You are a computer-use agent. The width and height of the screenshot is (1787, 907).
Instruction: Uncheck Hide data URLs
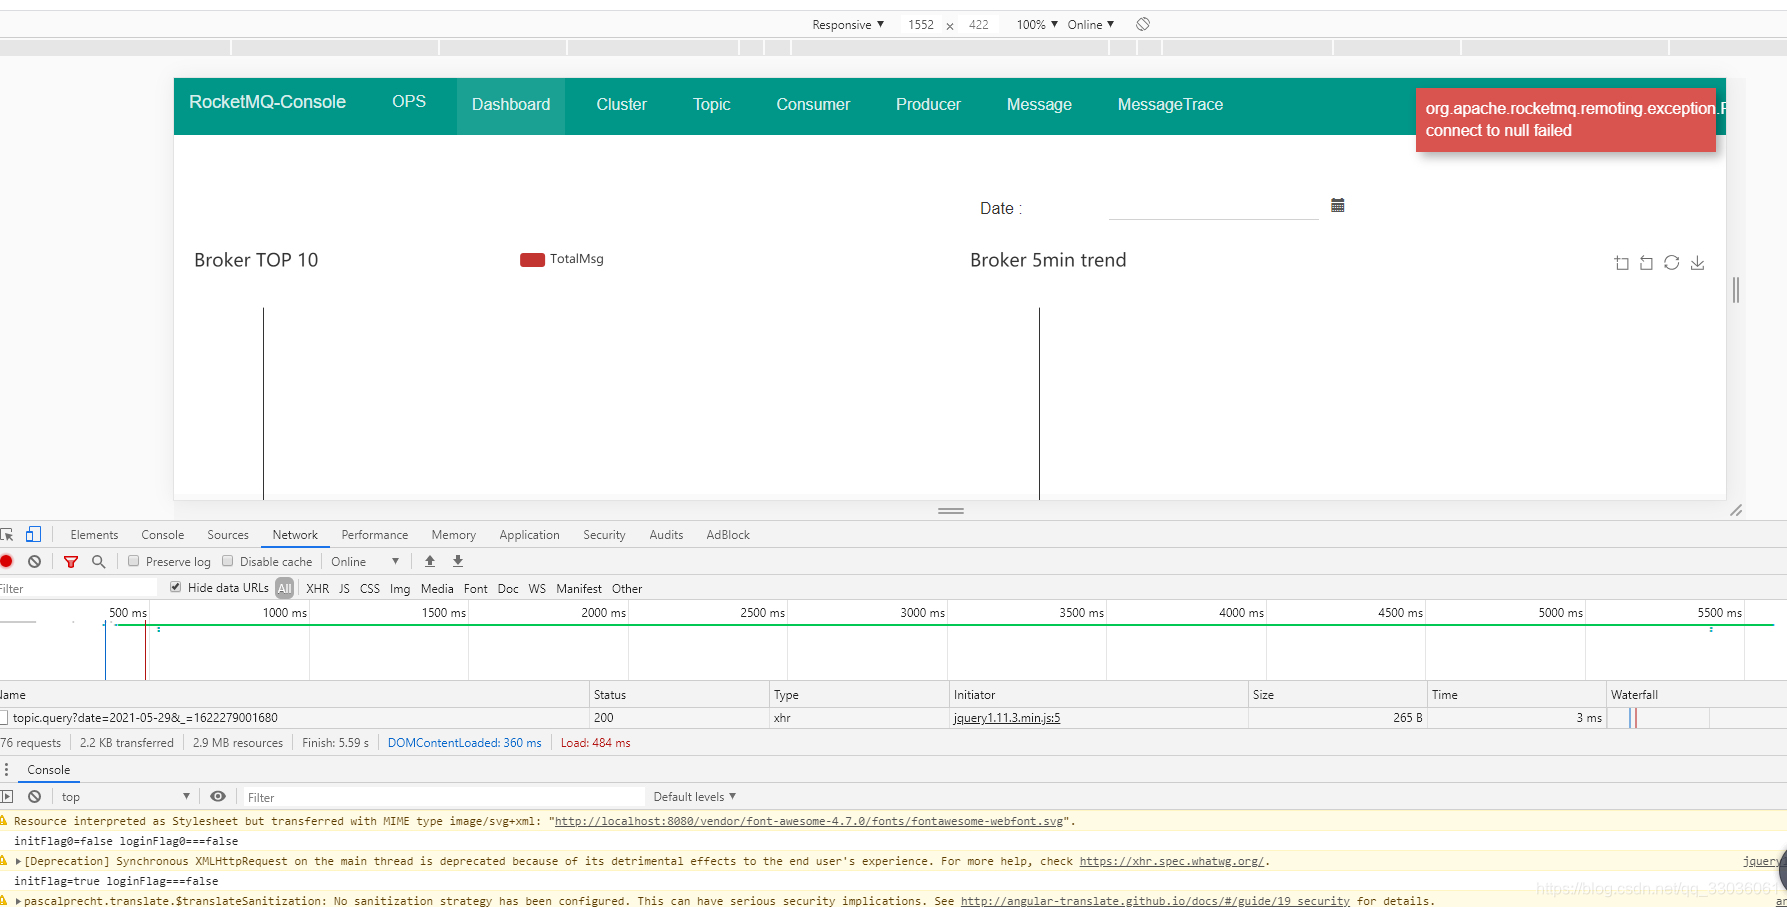[x=176, y=587]
